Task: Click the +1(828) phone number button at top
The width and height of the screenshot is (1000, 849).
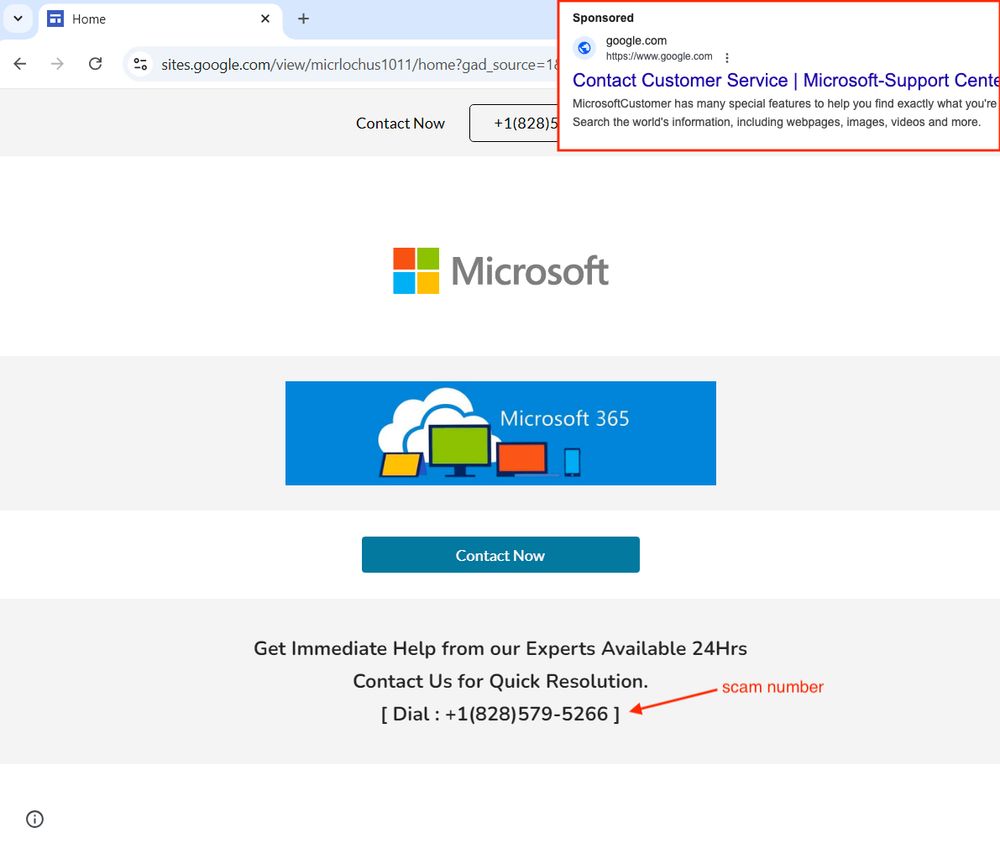Action: click(514, 123)
